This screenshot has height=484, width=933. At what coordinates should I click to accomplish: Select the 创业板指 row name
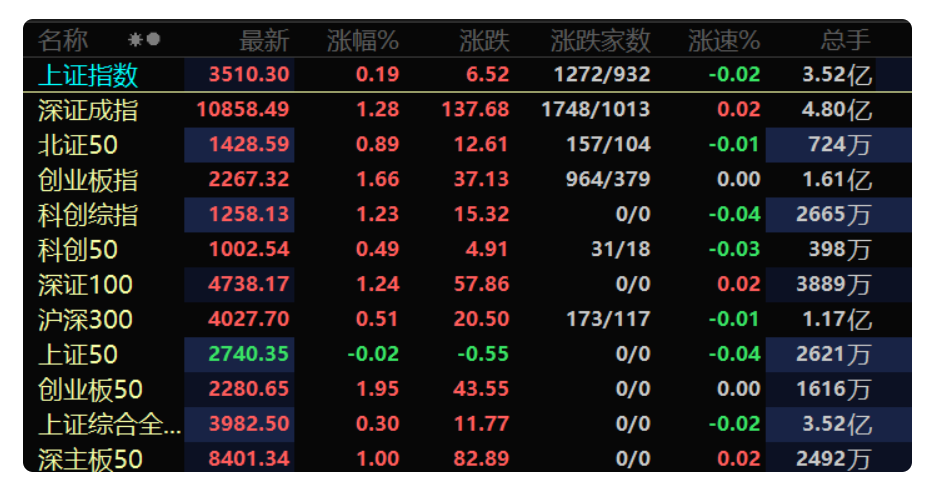88,180
